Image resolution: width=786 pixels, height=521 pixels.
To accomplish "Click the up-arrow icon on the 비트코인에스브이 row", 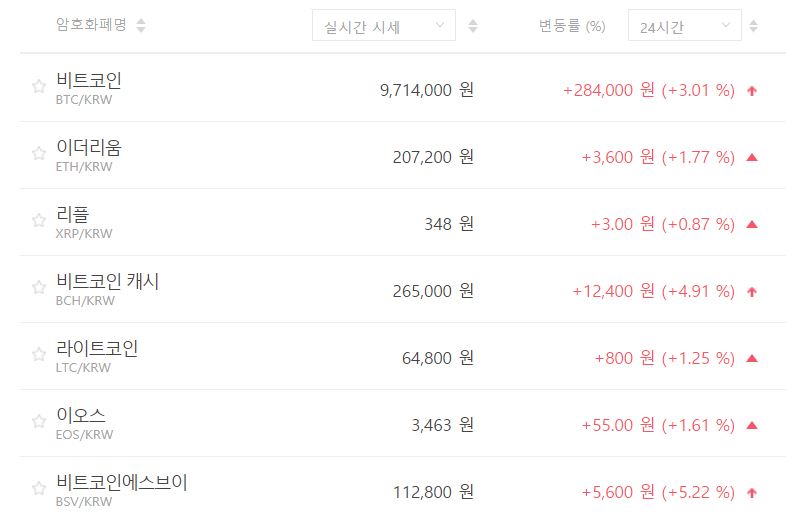I will (x=752, y=492).
